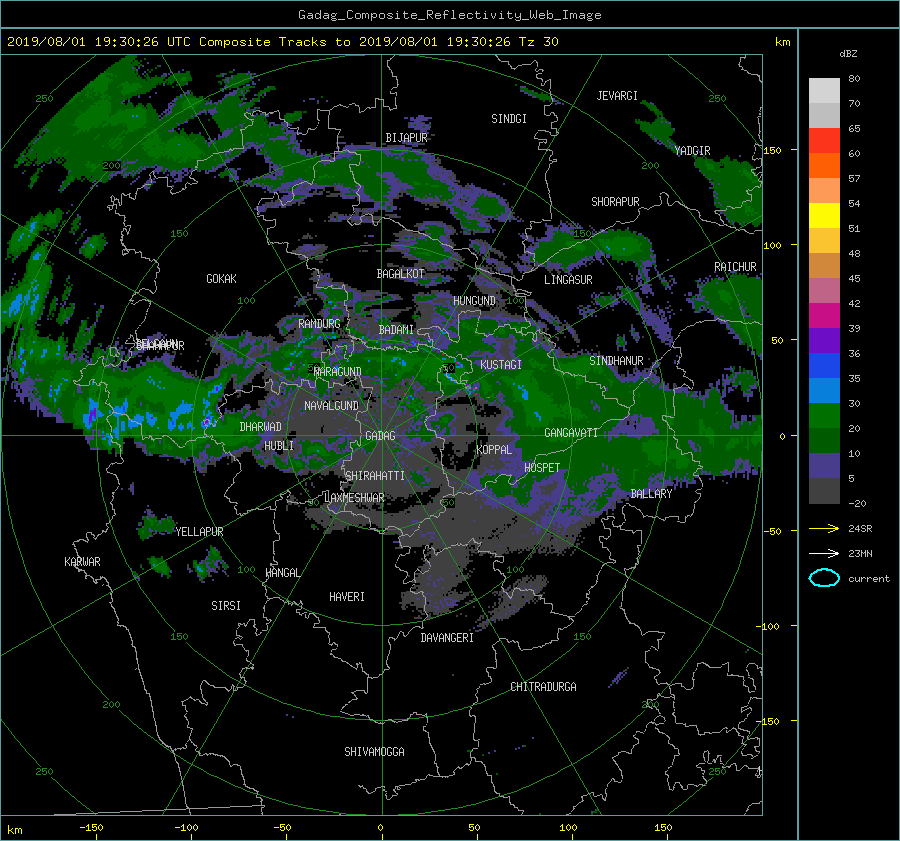Click the 150 tick on right axis
Viewport: 900px width, 841px height.
[x=773, y=150]
